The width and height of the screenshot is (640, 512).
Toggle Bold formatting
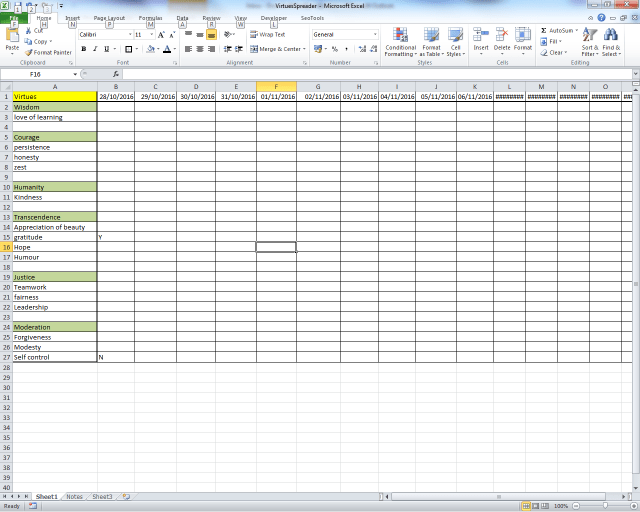pos(82,48)
